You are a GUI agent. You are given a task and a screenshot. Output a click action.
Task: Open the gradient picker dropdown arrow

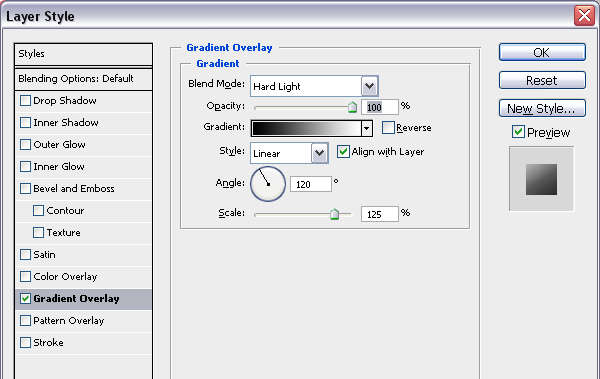367,128
